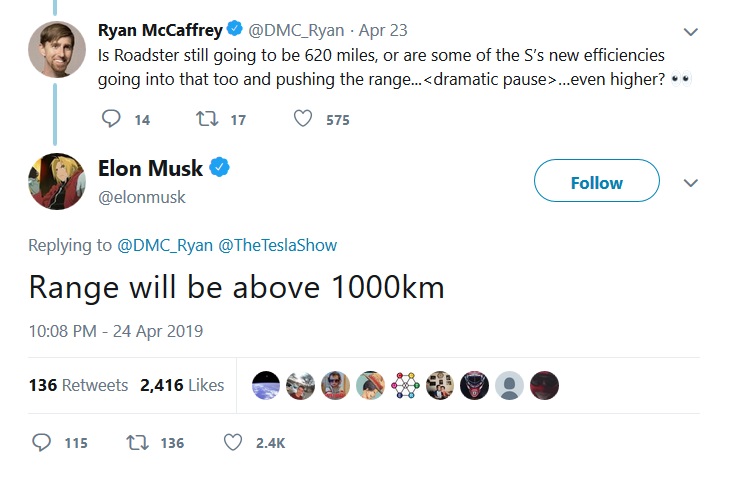The image size is (733, 482).
Task: Expand more options chevron beside Follow button
Action: [690, 184]
